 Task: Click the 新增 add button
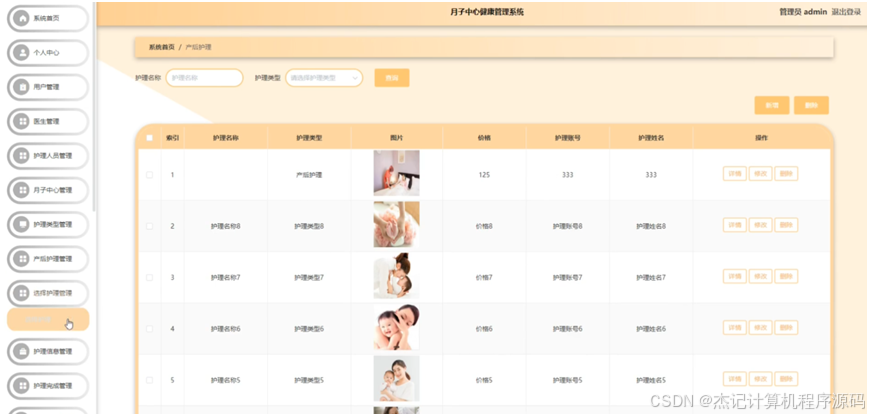coord(771,105)
